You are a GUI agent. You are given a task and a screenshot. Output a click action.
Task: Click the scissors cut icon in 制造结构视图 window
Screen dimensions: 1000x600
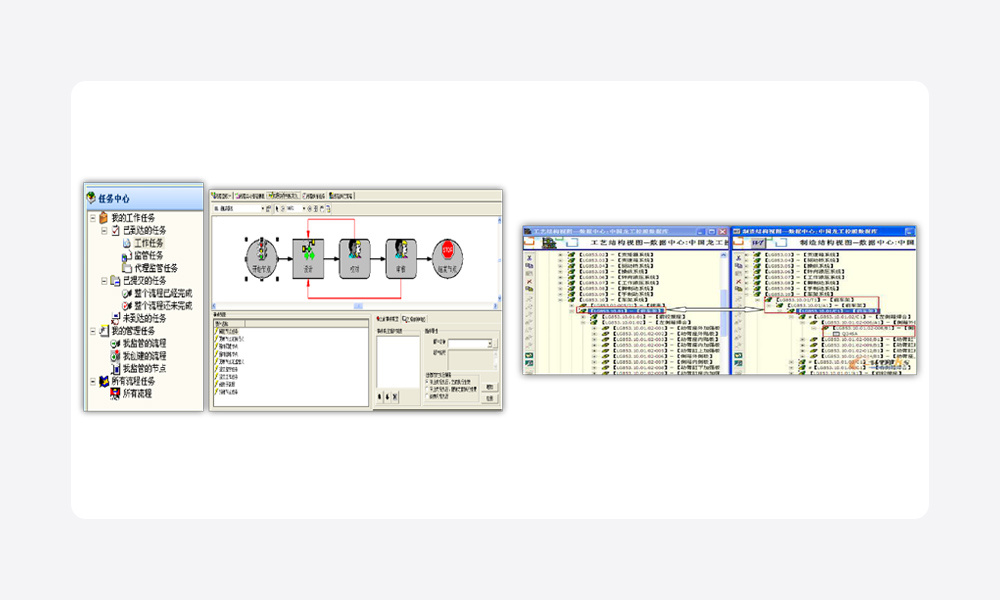point(739,258)
